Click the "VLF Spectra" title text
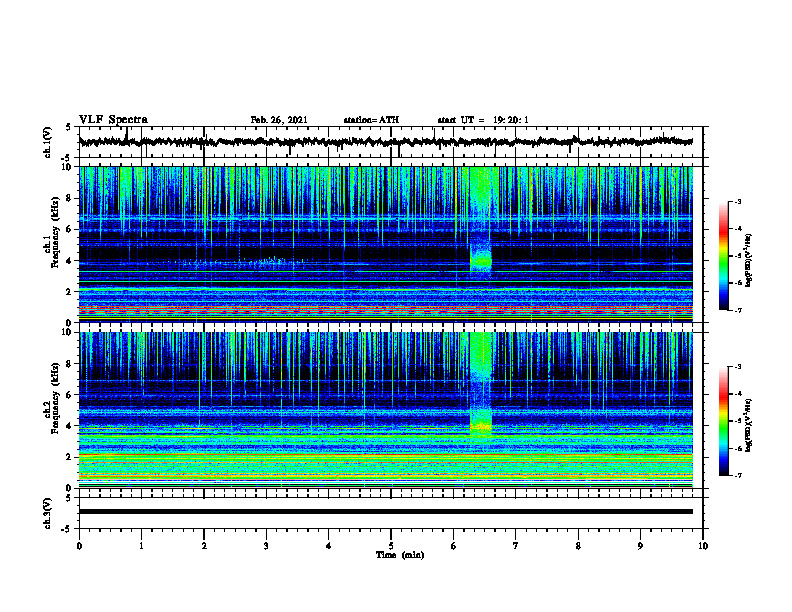 pyautogui.click(x=113, y=120)
